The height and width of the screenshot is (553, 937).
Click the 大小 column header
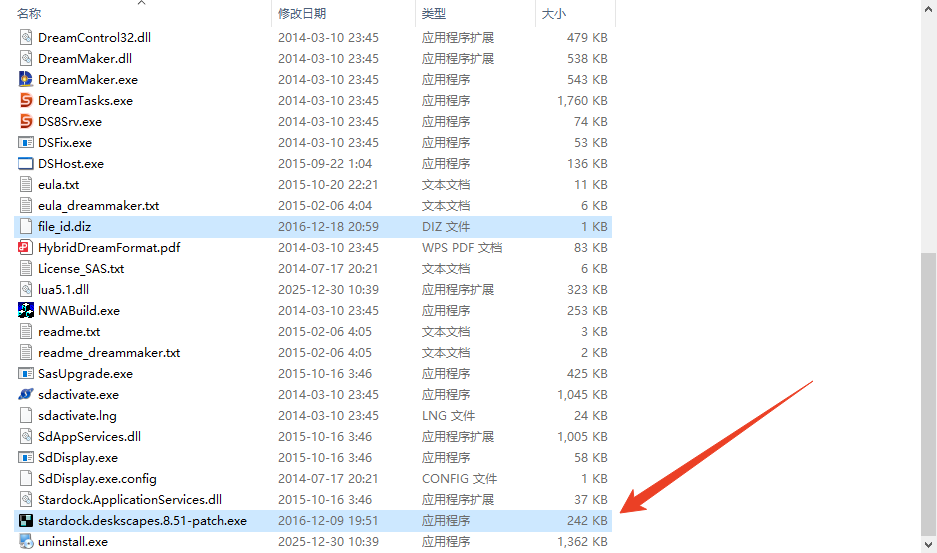click(553, 13)
